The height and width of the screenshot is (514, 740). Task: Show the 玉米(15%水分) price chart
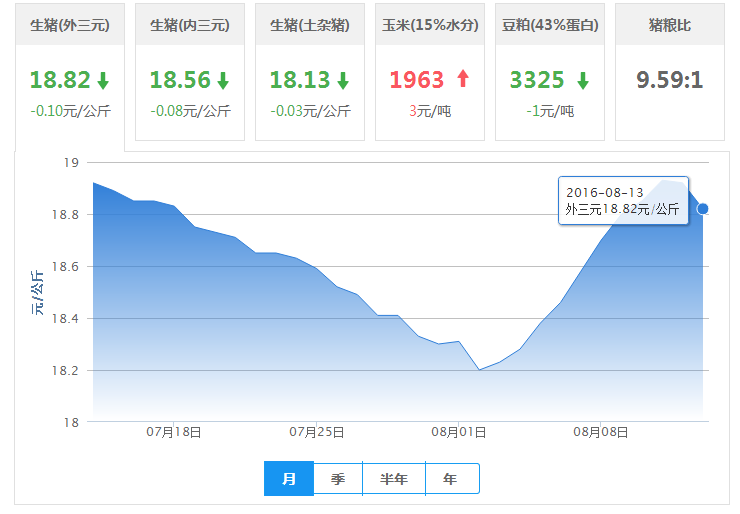pyautogui.click(x=429, y=24)
